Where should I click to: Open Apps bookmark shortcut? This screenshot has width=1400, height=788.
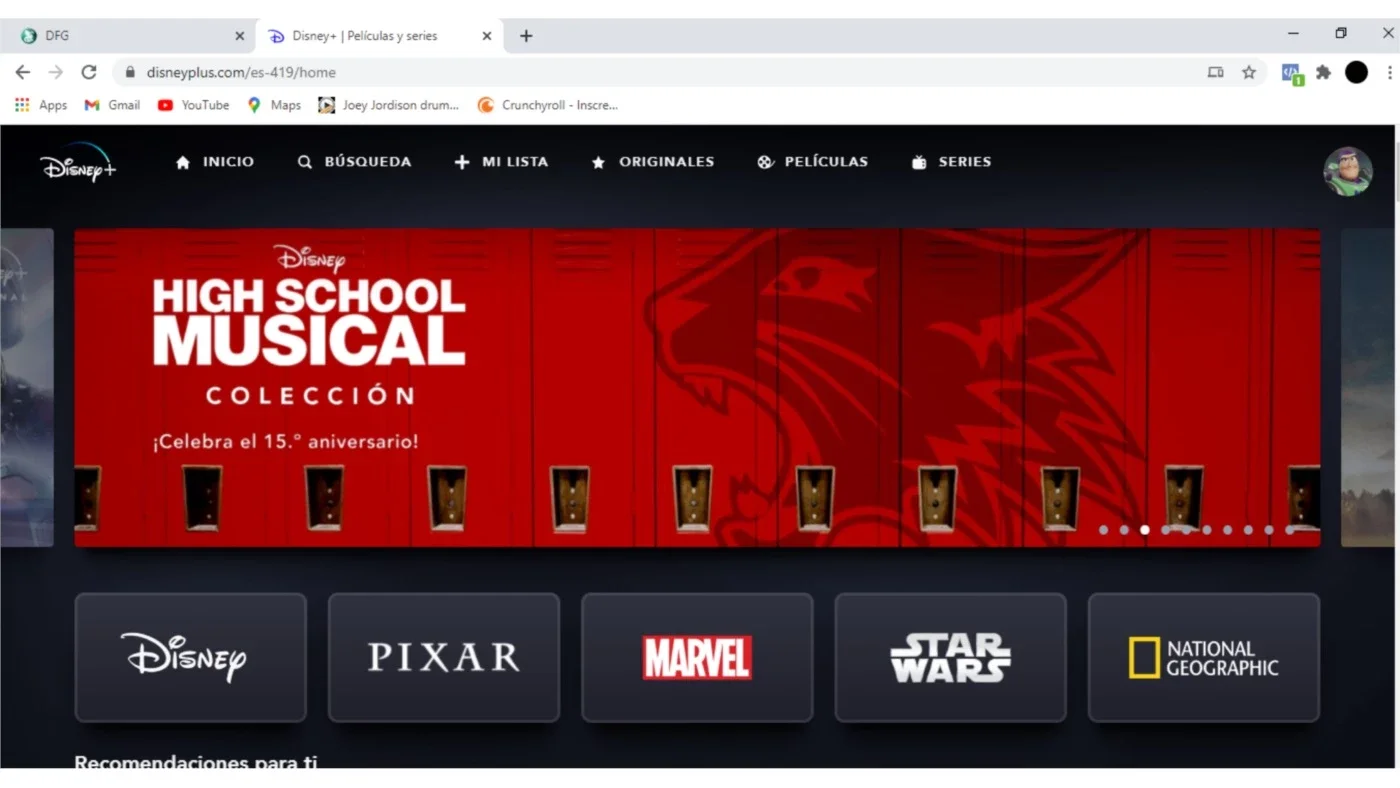41,105
